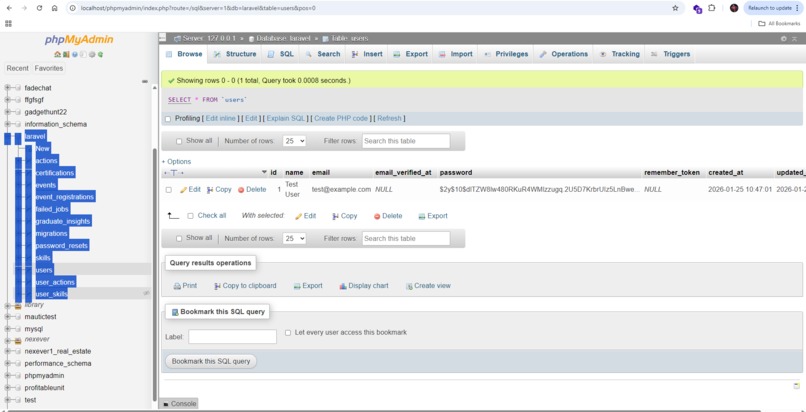Open the Operations tab
This screenshot has height=412, width=806.
tap(563, 54)
